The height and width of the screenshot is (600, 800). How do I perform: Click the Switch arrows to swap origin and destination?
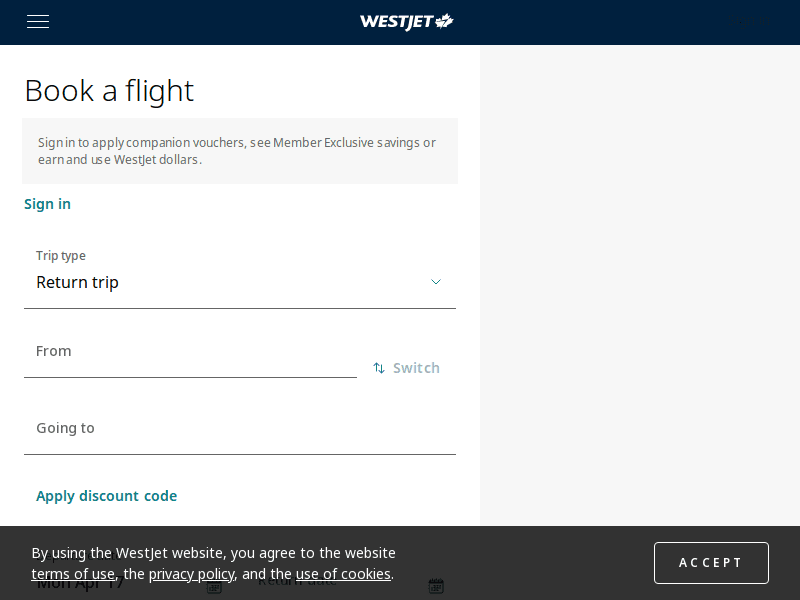tap(378, 367)
